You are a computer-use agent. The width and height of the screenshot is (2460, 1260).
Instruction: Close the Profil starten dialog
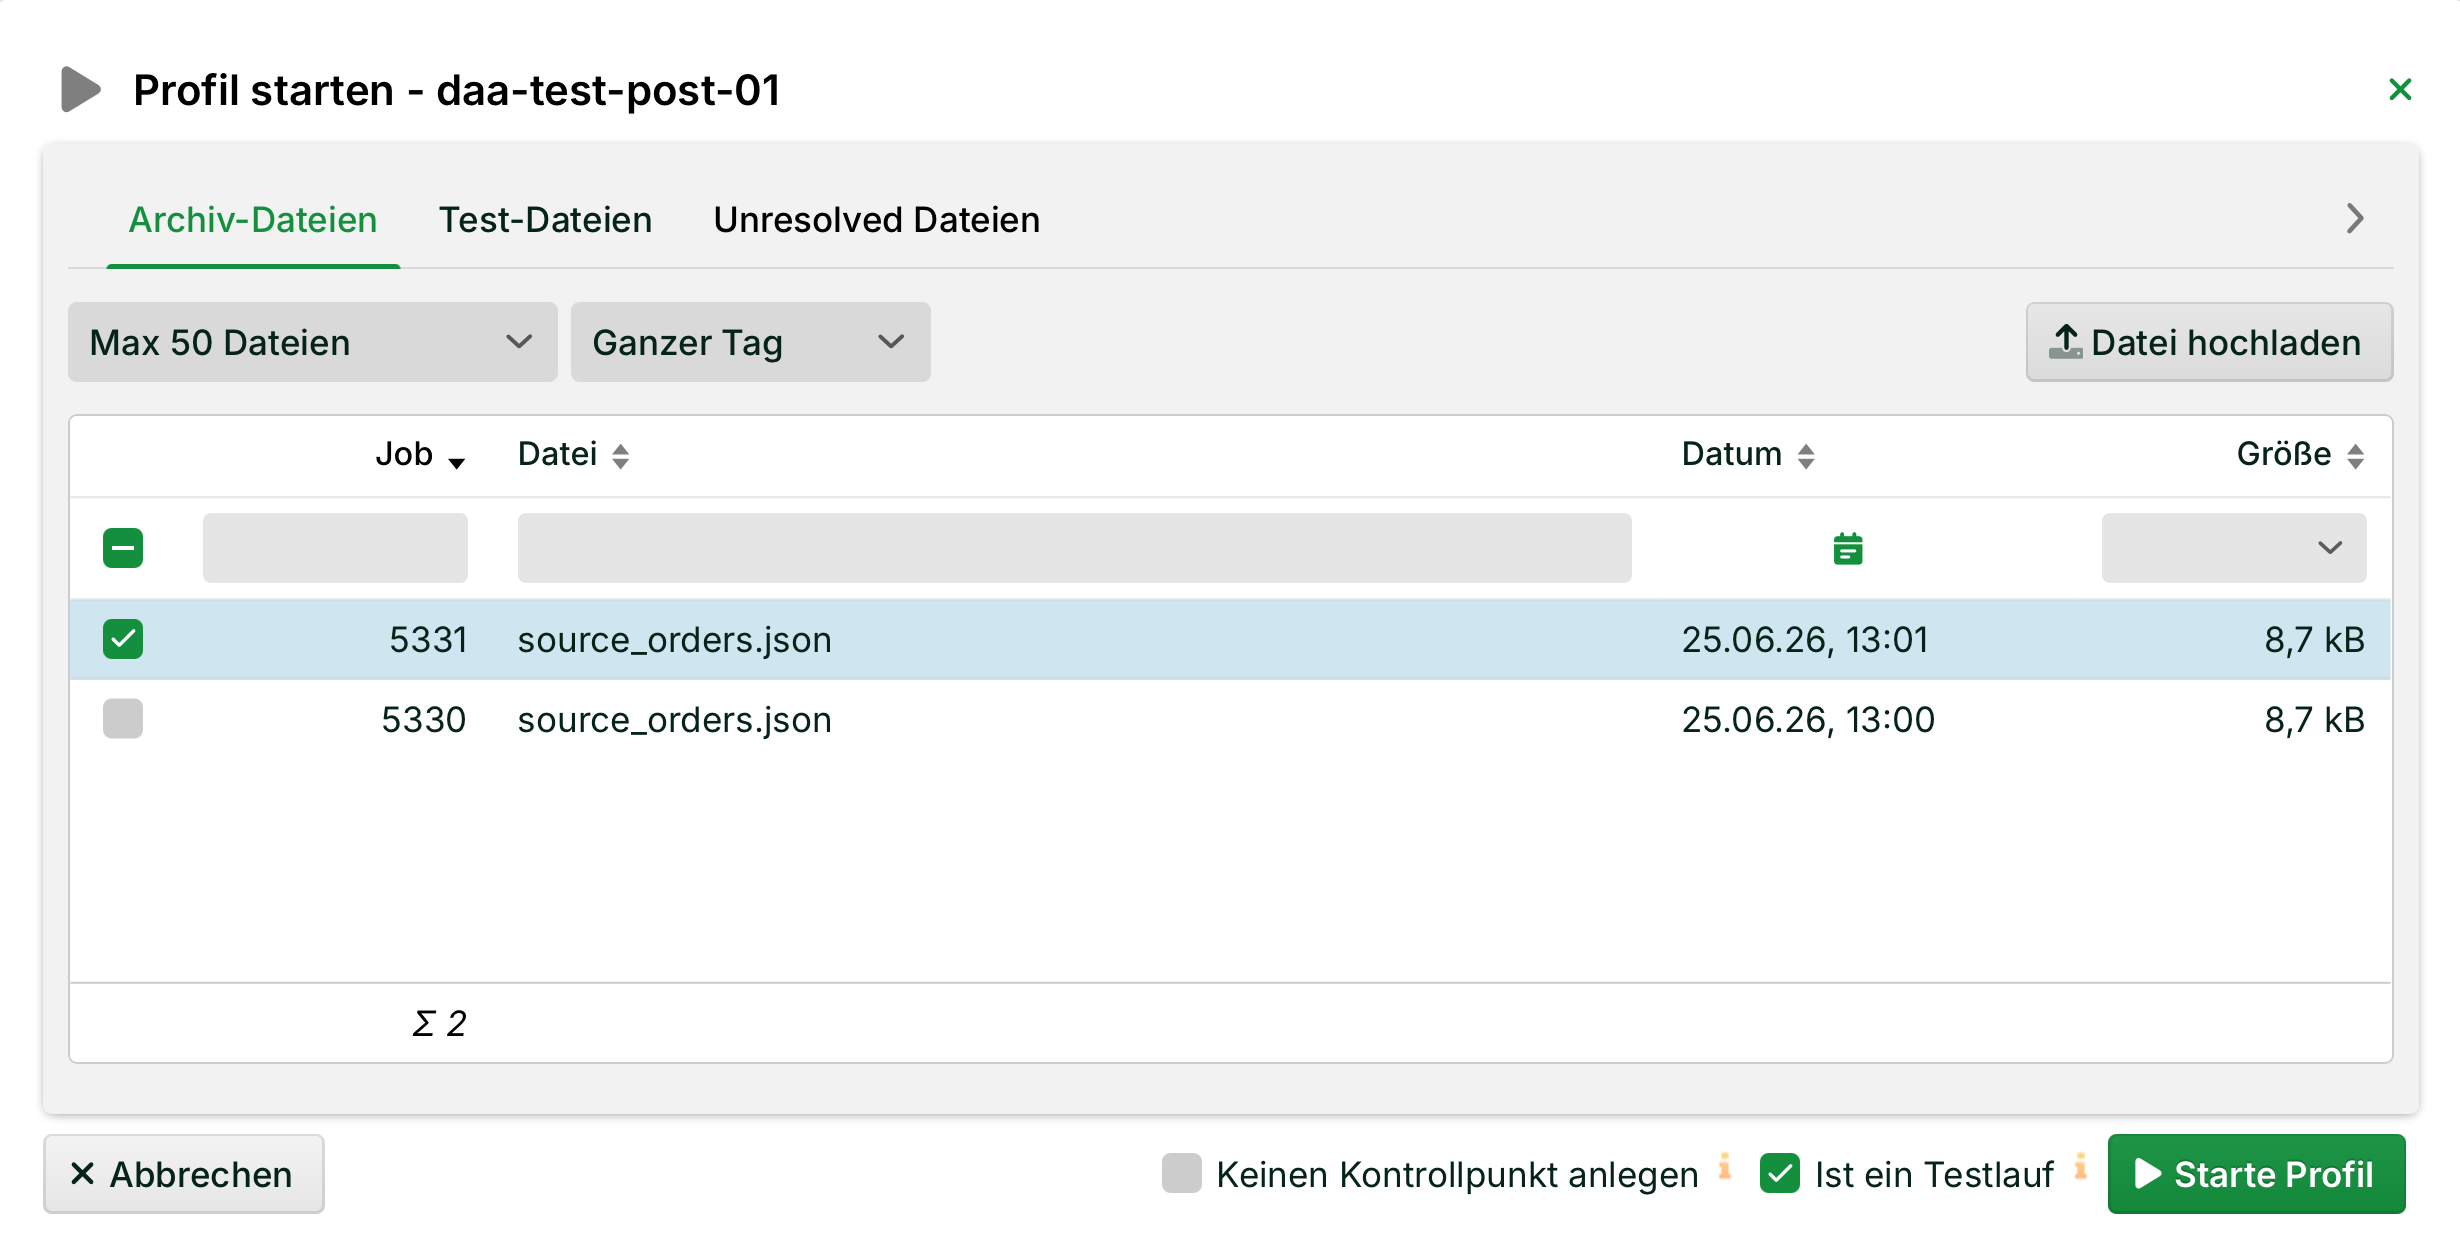click(x=2399, y=90)
